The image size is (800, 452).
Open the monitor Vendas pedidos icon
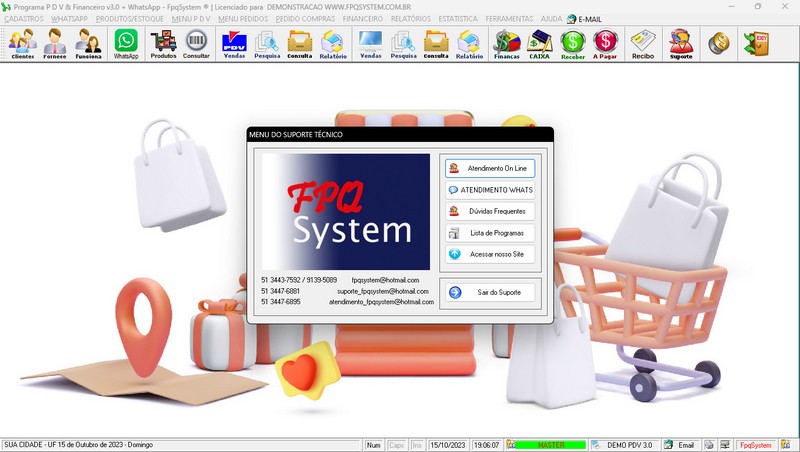tap(370, 44)
